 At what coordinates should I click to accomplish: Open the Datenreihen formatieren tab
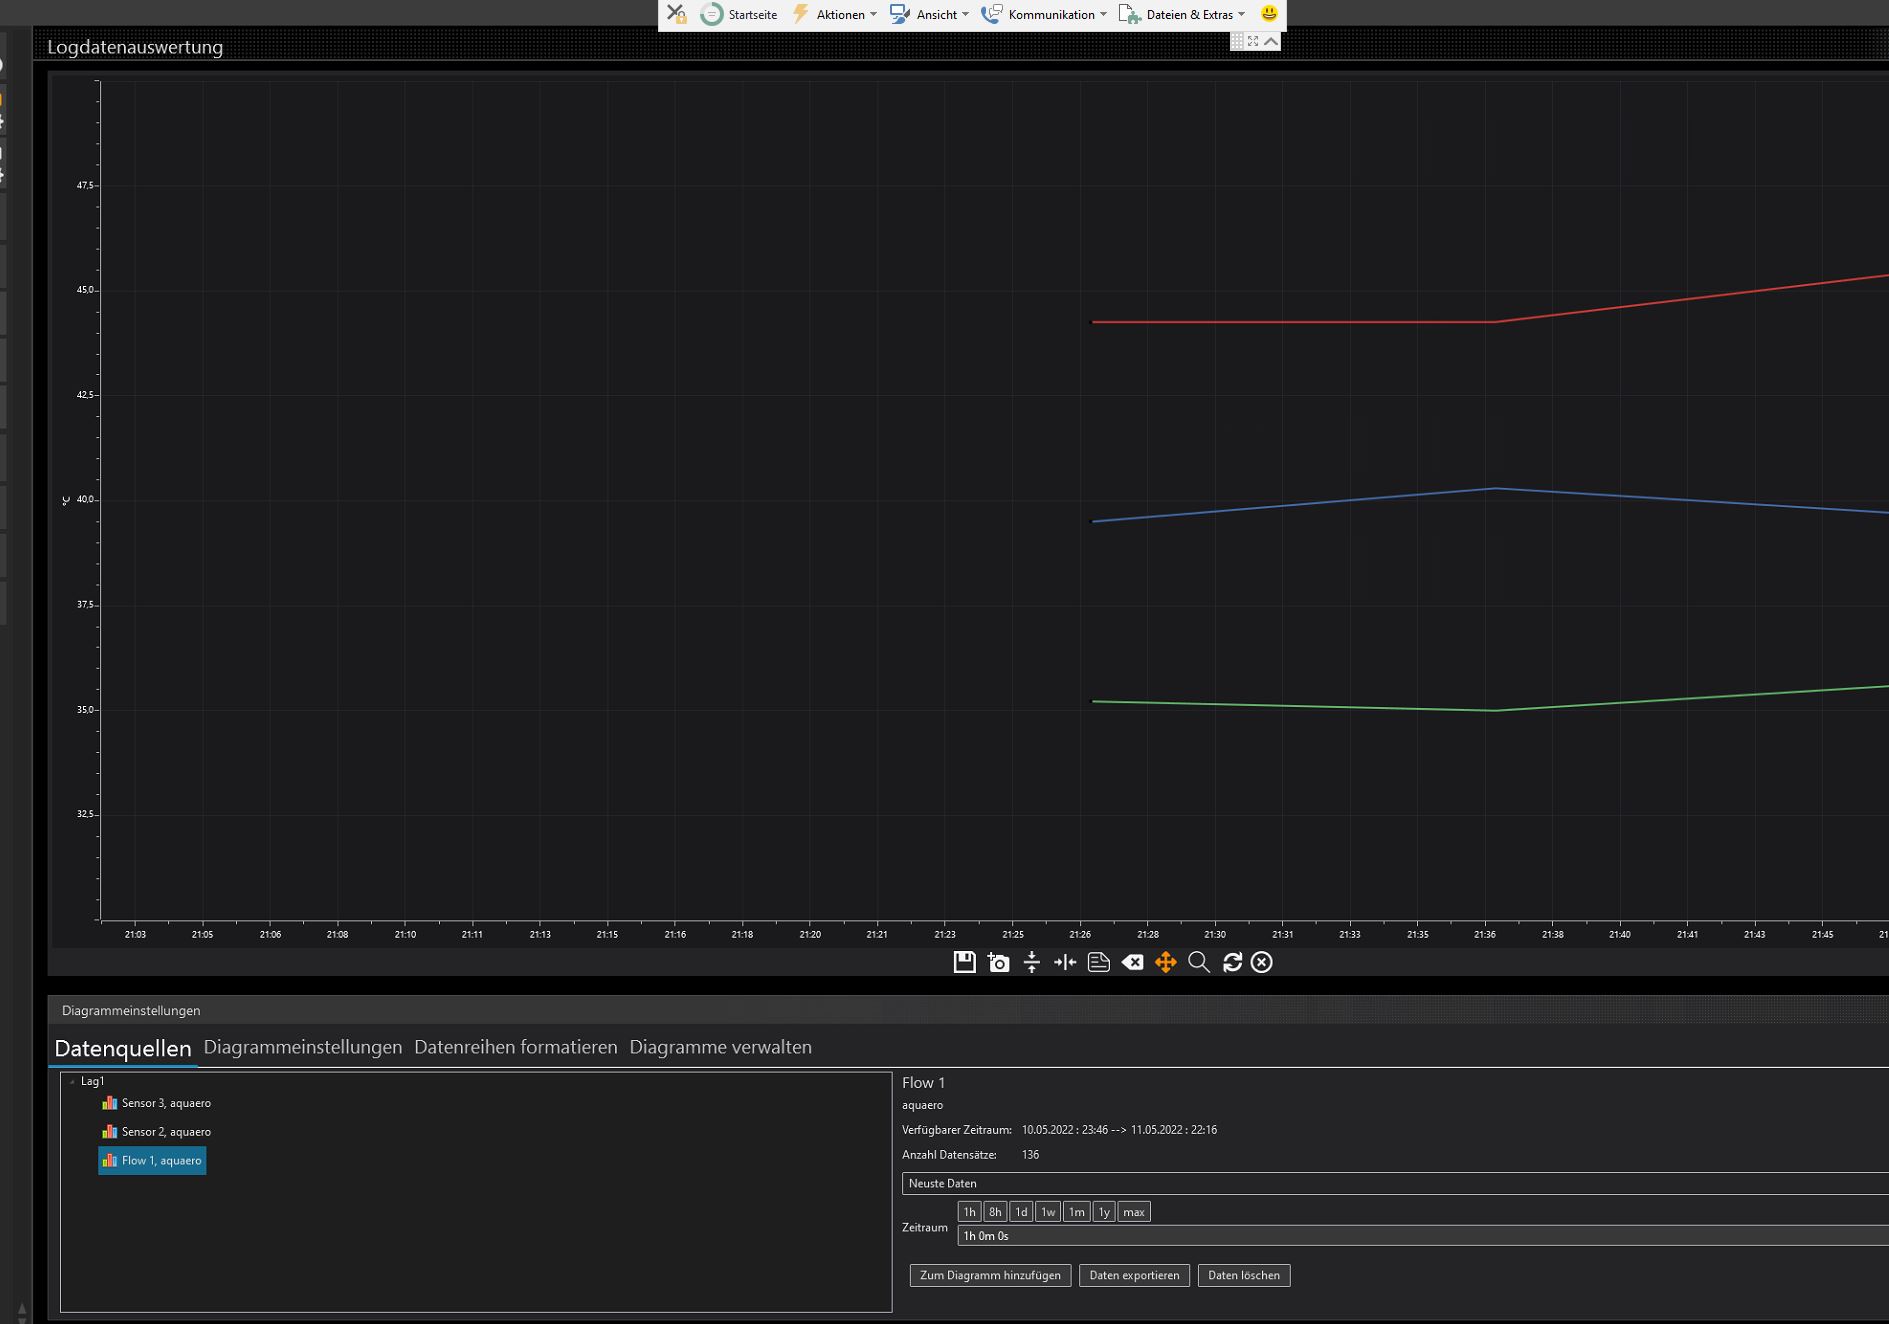coord(515,1047)
